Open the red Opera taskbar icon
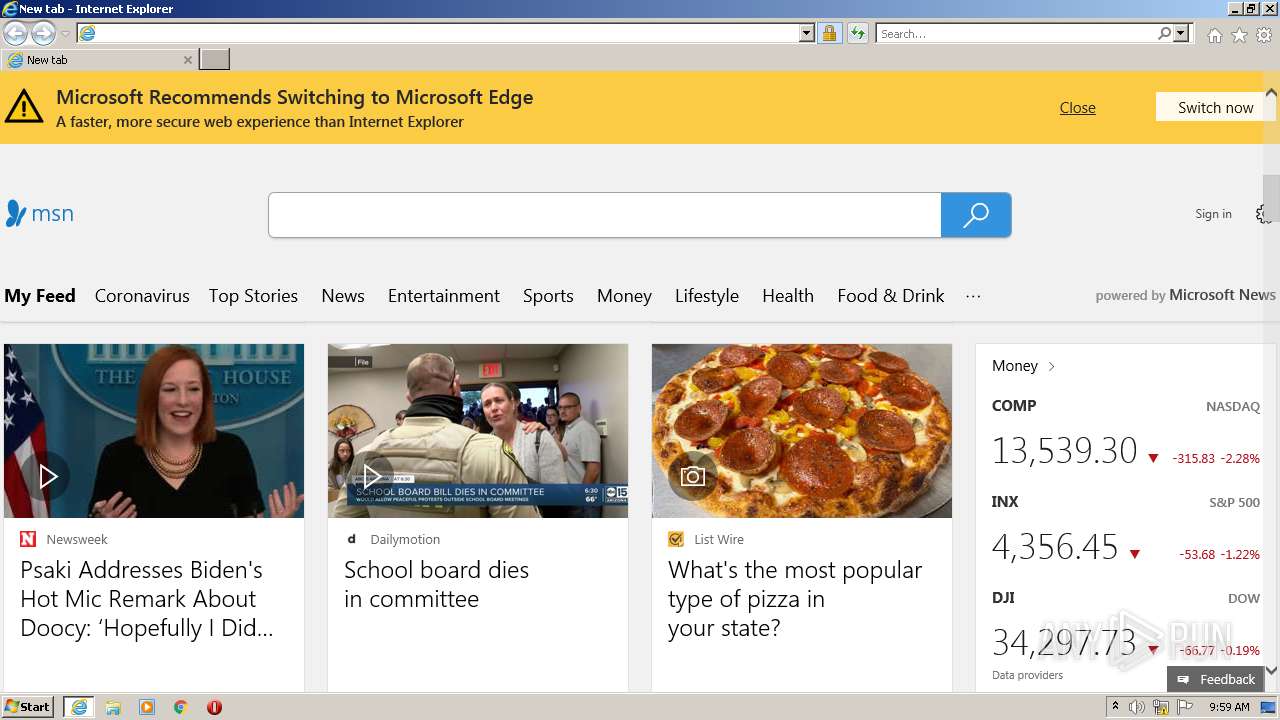This screenshot has width=1280, height=720. pos(214,707)
